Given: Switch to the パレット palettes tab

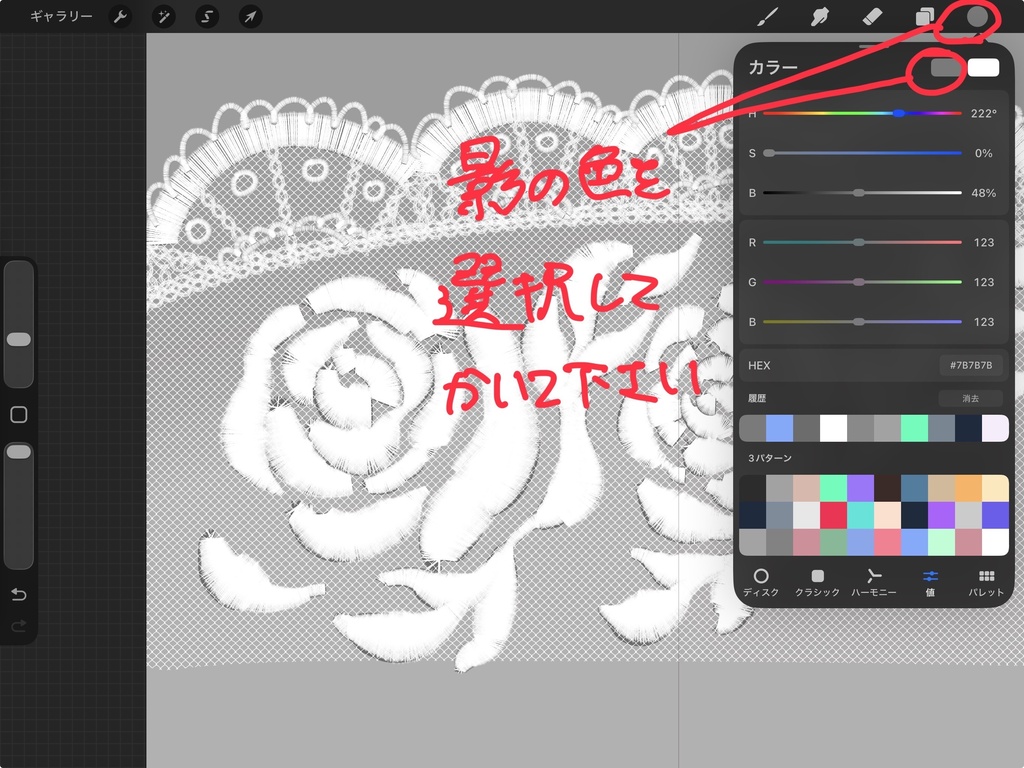Looking at the screenshot, I should click(x=986, y=583).
